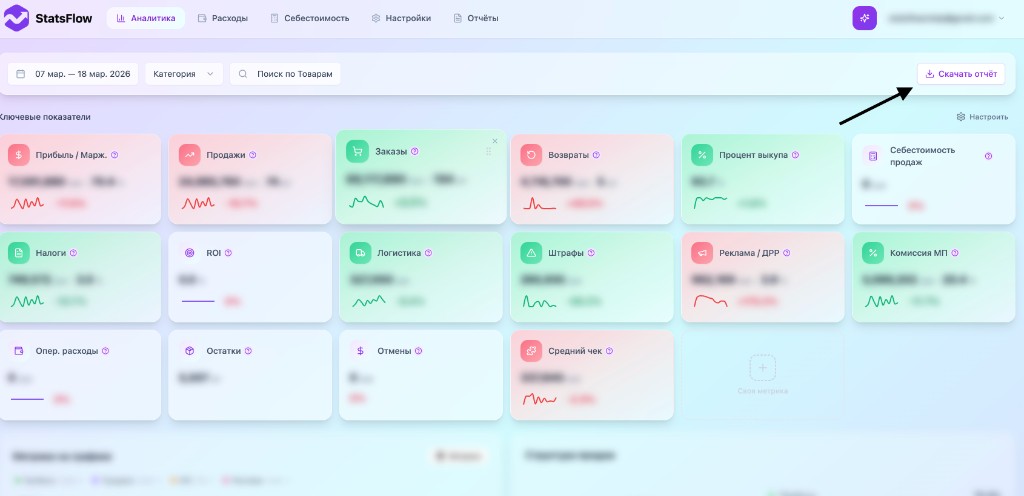Click the Логистика truck icon
The height and width of the screenshot is (496, 1024).
coord(360,253)
